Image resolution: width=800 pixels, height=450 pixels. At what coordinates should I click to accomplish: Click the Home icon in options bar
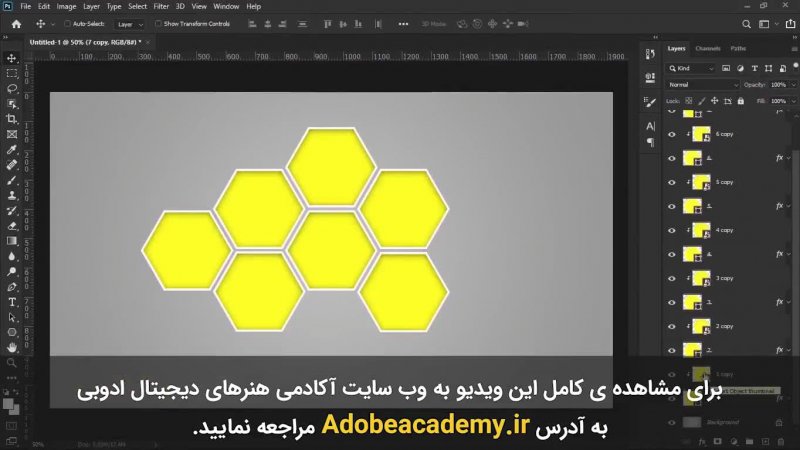point(15,23)
